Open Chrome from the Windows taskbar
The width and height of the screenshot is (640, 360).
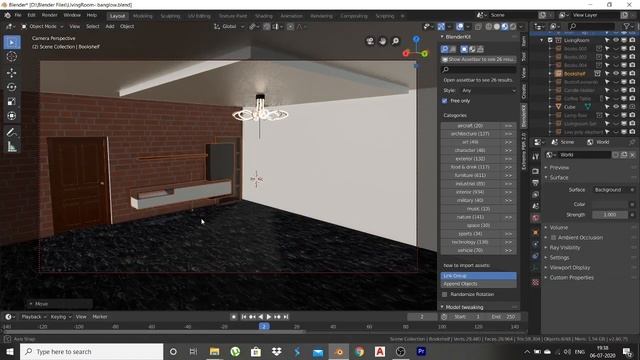click(359, 351)
